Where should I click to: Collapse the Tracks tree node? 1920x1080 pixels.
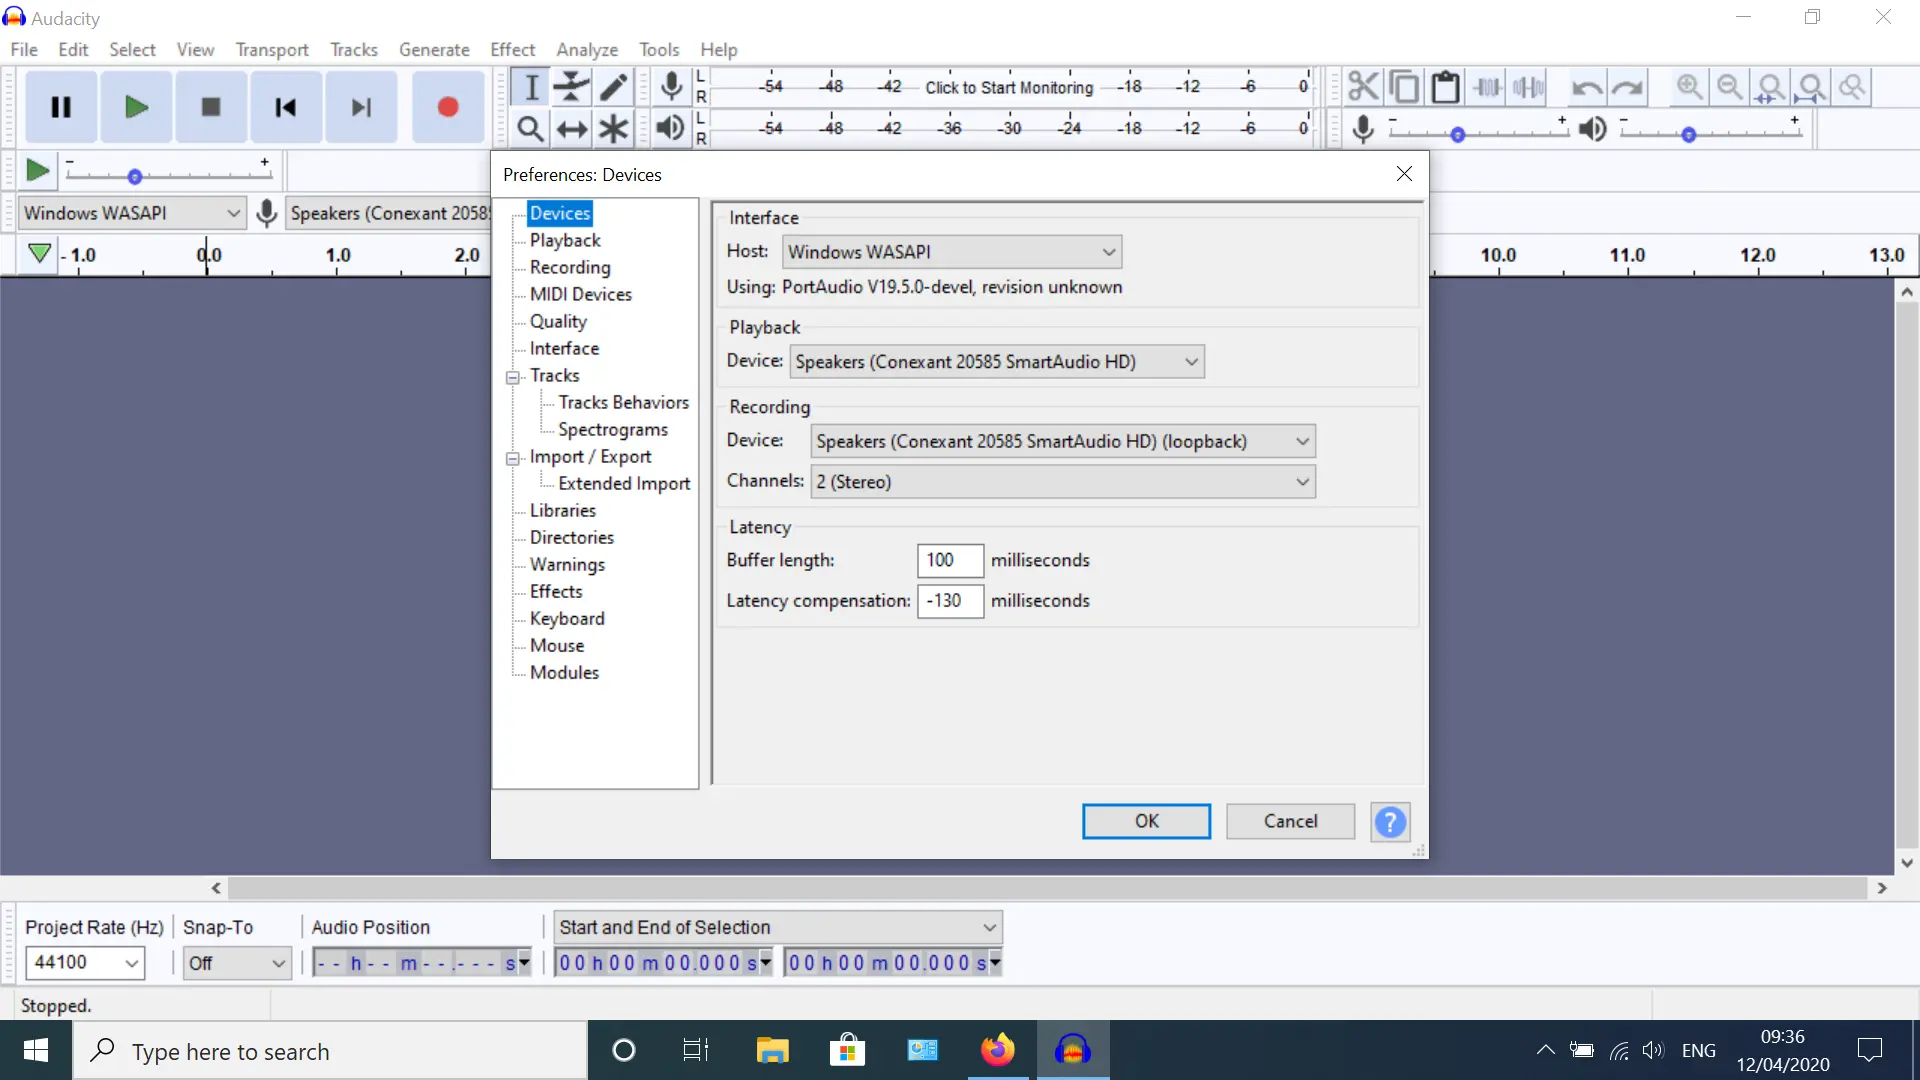point(513,377)
